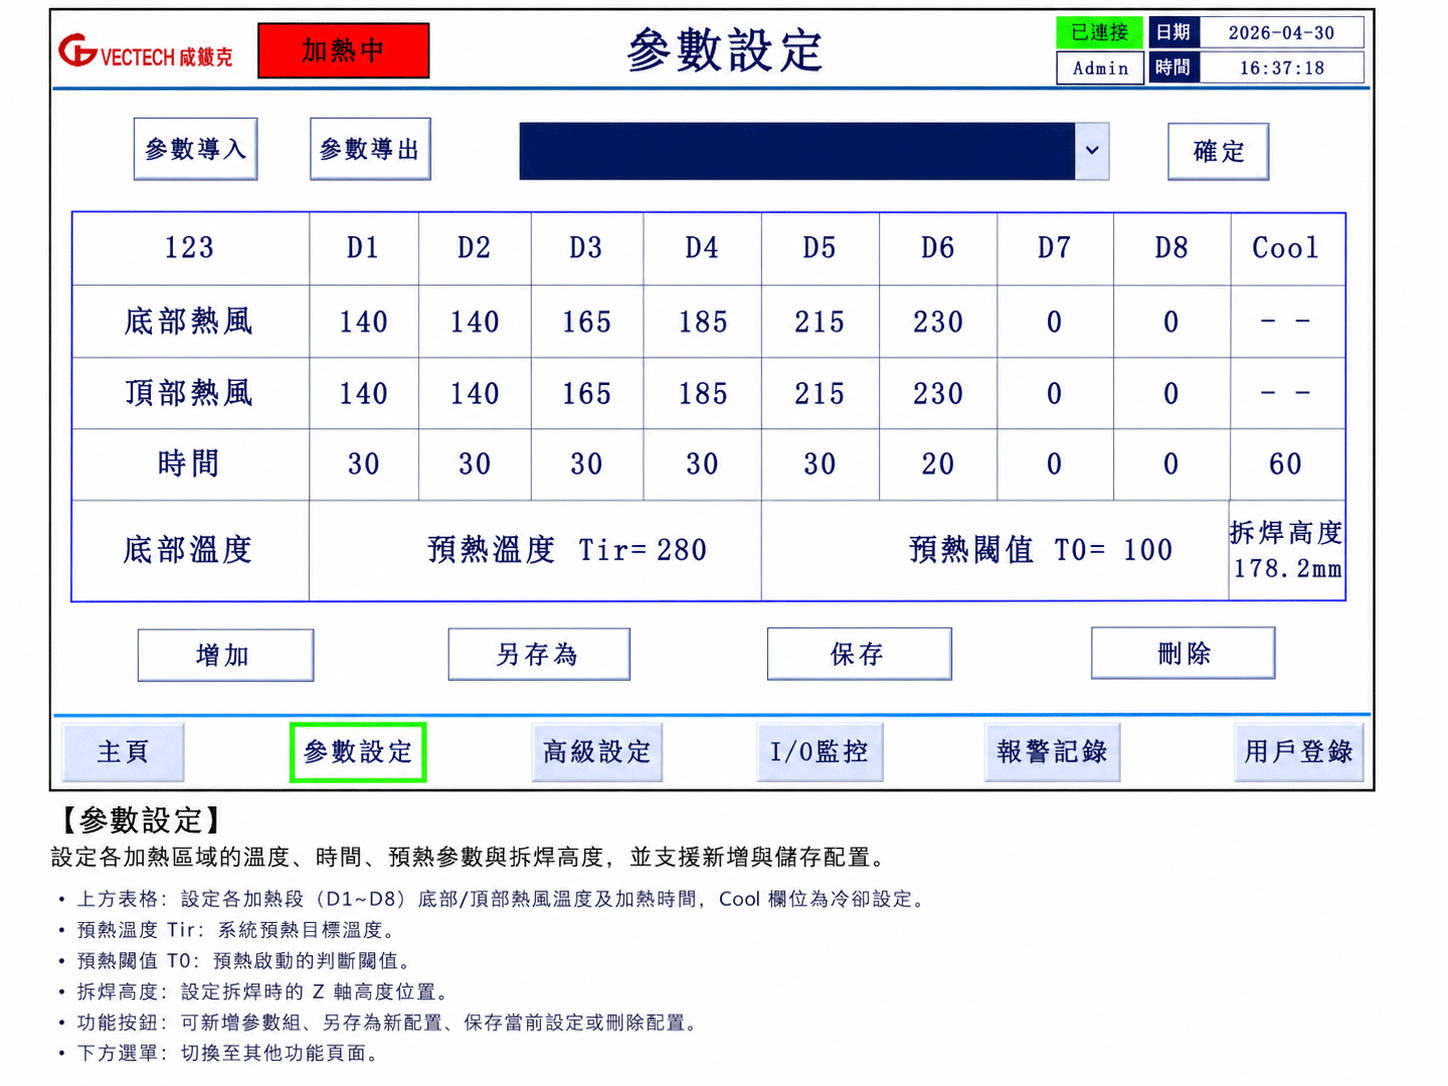Viewport: 1448px width, 1086px height.
Task: Edit 底部熱風 D2 value 140
Action: click(475, 322)
